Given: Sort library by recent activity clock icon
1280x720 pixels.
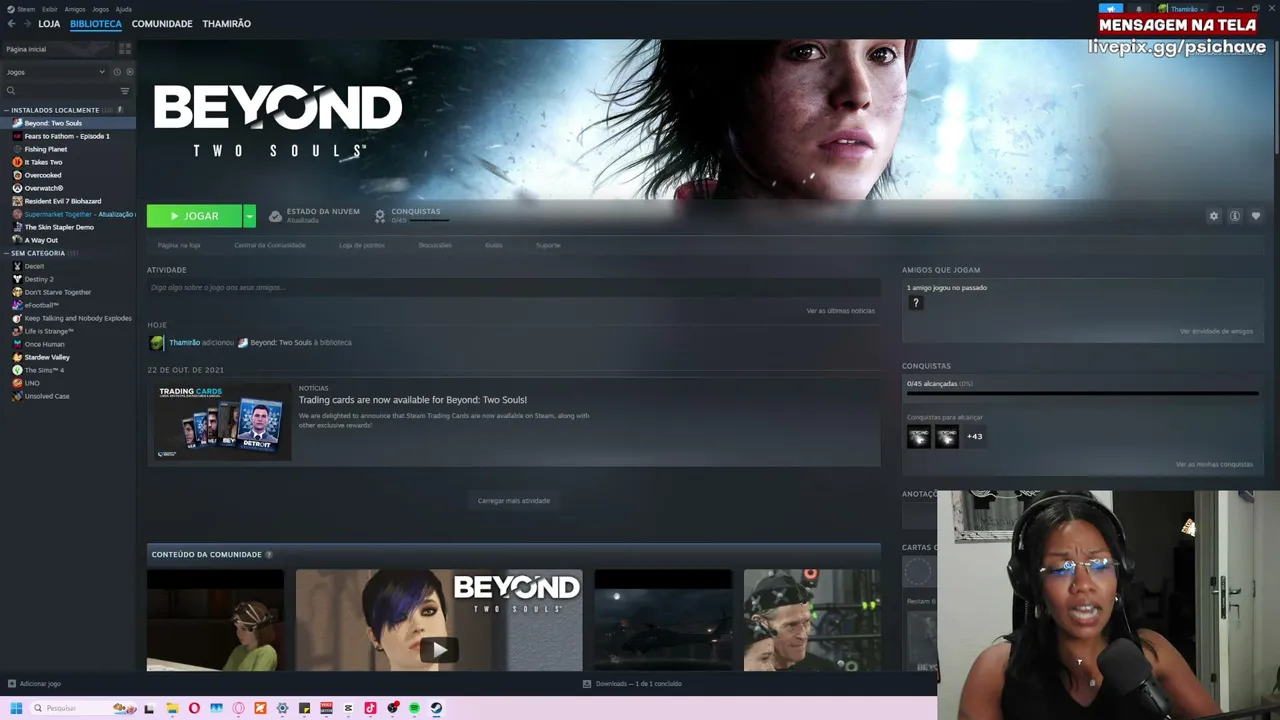Looking at the screenshot, I should 117,72.
